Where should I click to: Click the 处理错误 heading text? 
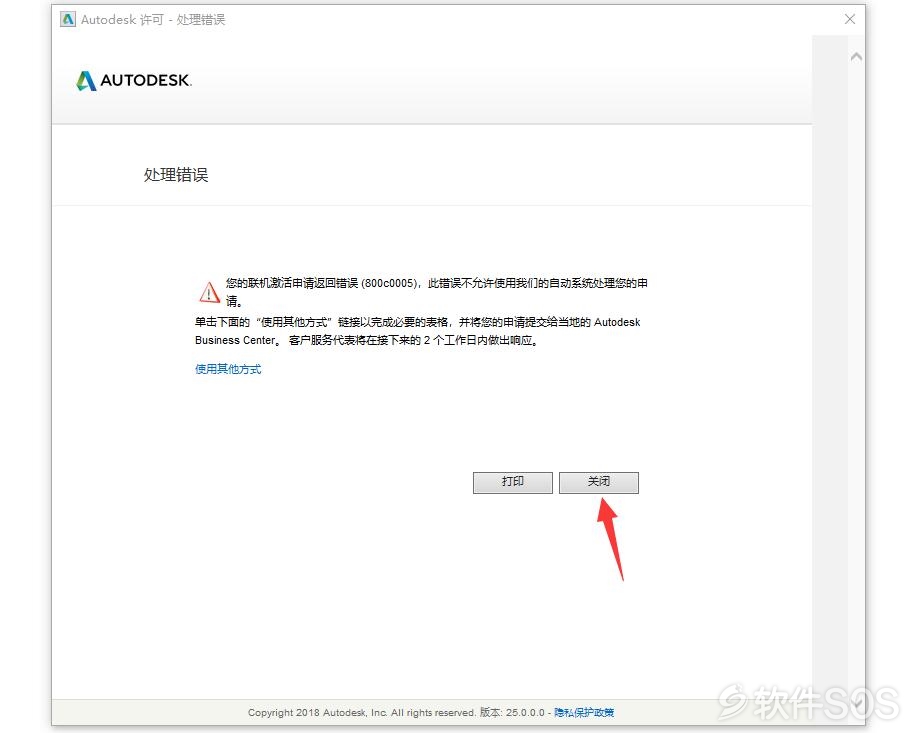tap(175, 175)
